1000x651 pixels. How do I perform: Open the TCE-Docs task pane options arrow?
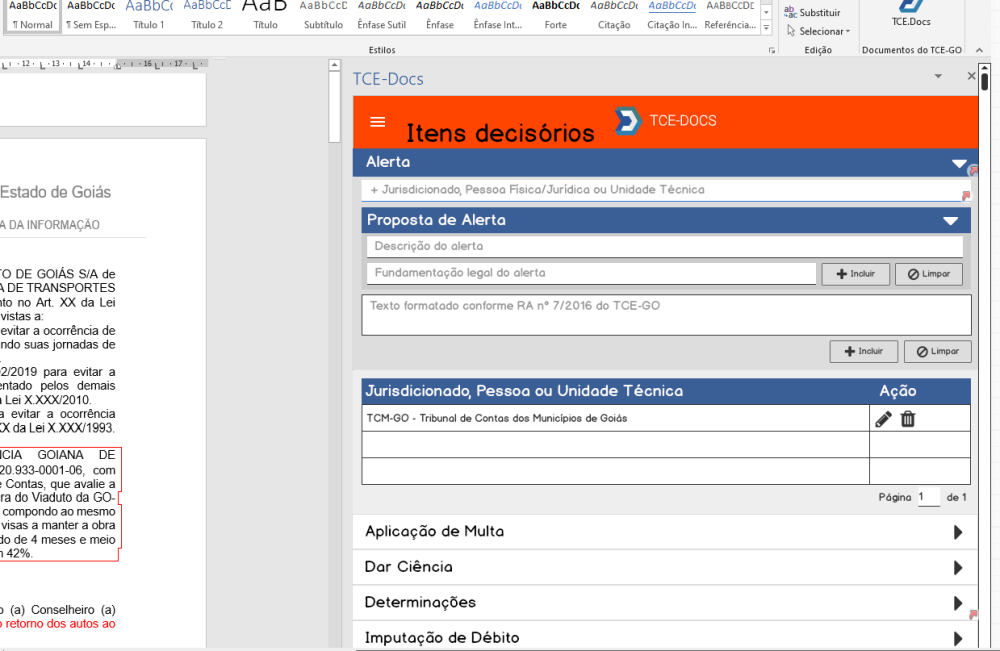click(938, 76)
